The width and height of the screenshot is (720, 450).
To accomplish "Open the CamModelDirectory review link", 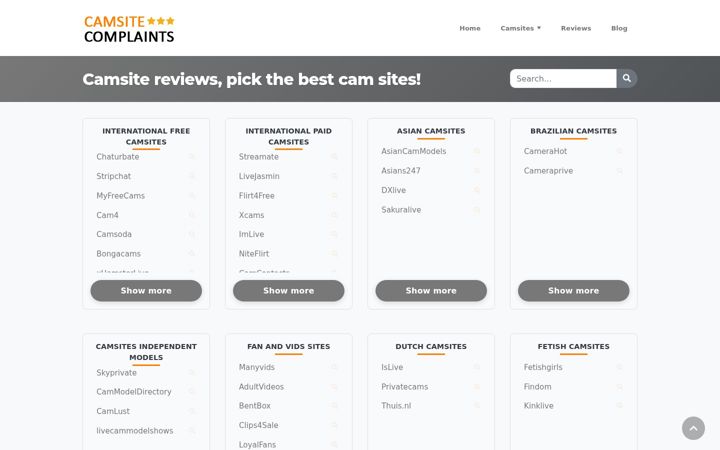I will click(134, 392).
